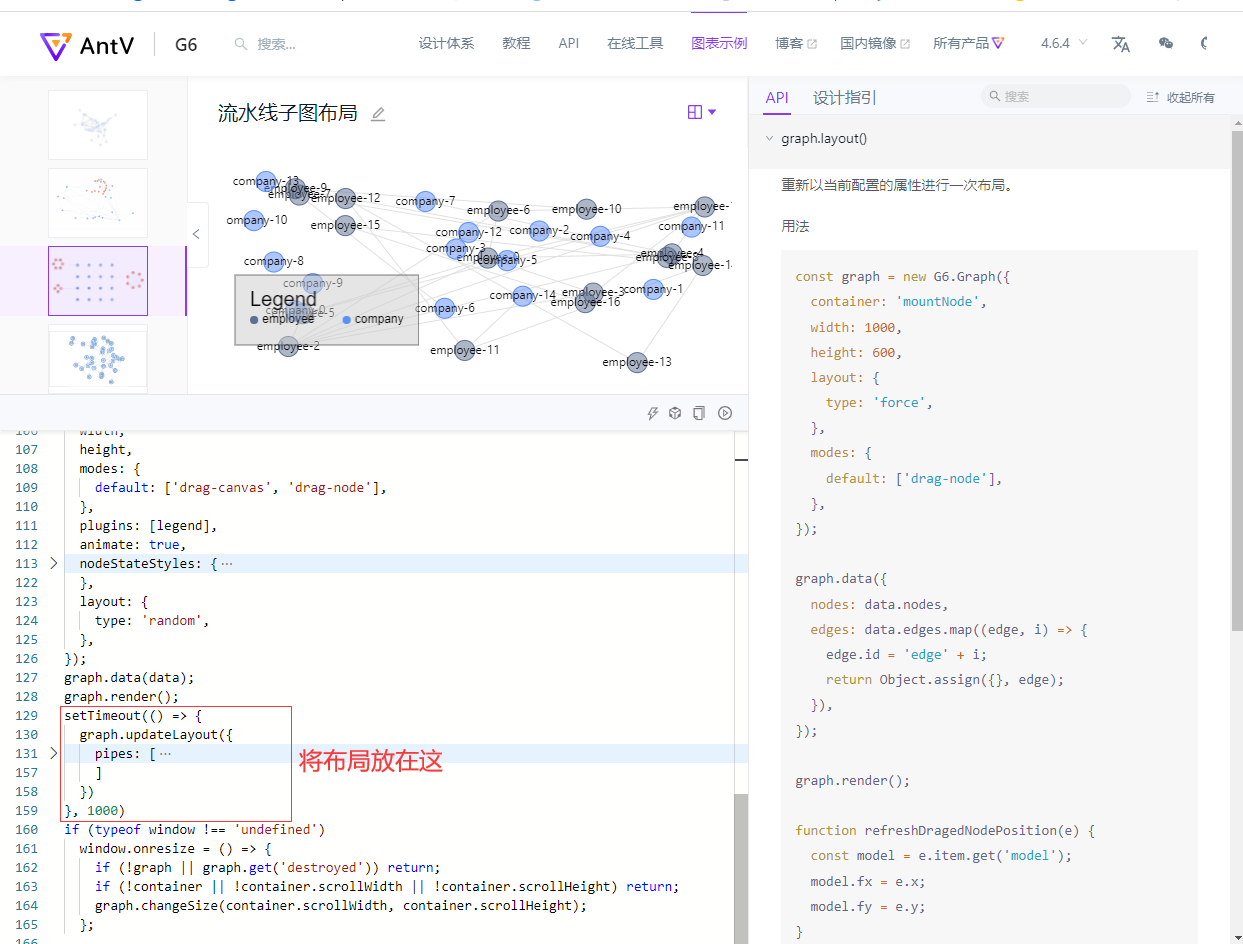Screen dimensions: 1243x944
Task: Edit the title with the pencil button
Action: click(377, 115)
